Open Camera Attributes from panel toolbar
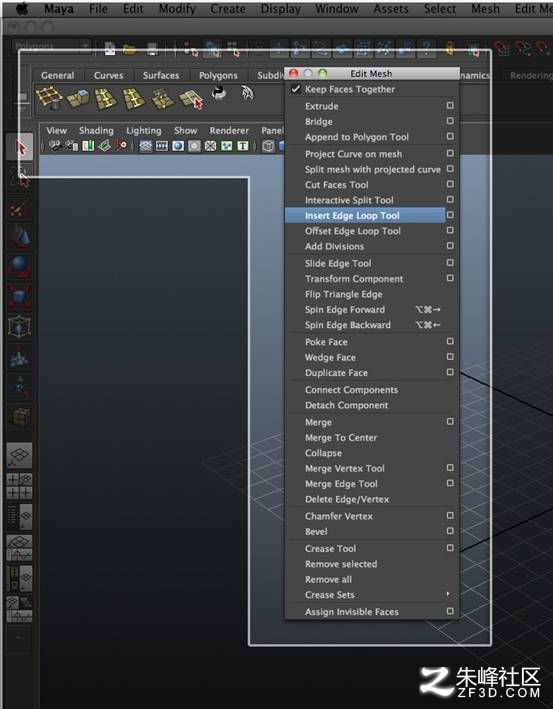Image resolution: width=553 pixels, height=709 pixels. pos(72,146)
